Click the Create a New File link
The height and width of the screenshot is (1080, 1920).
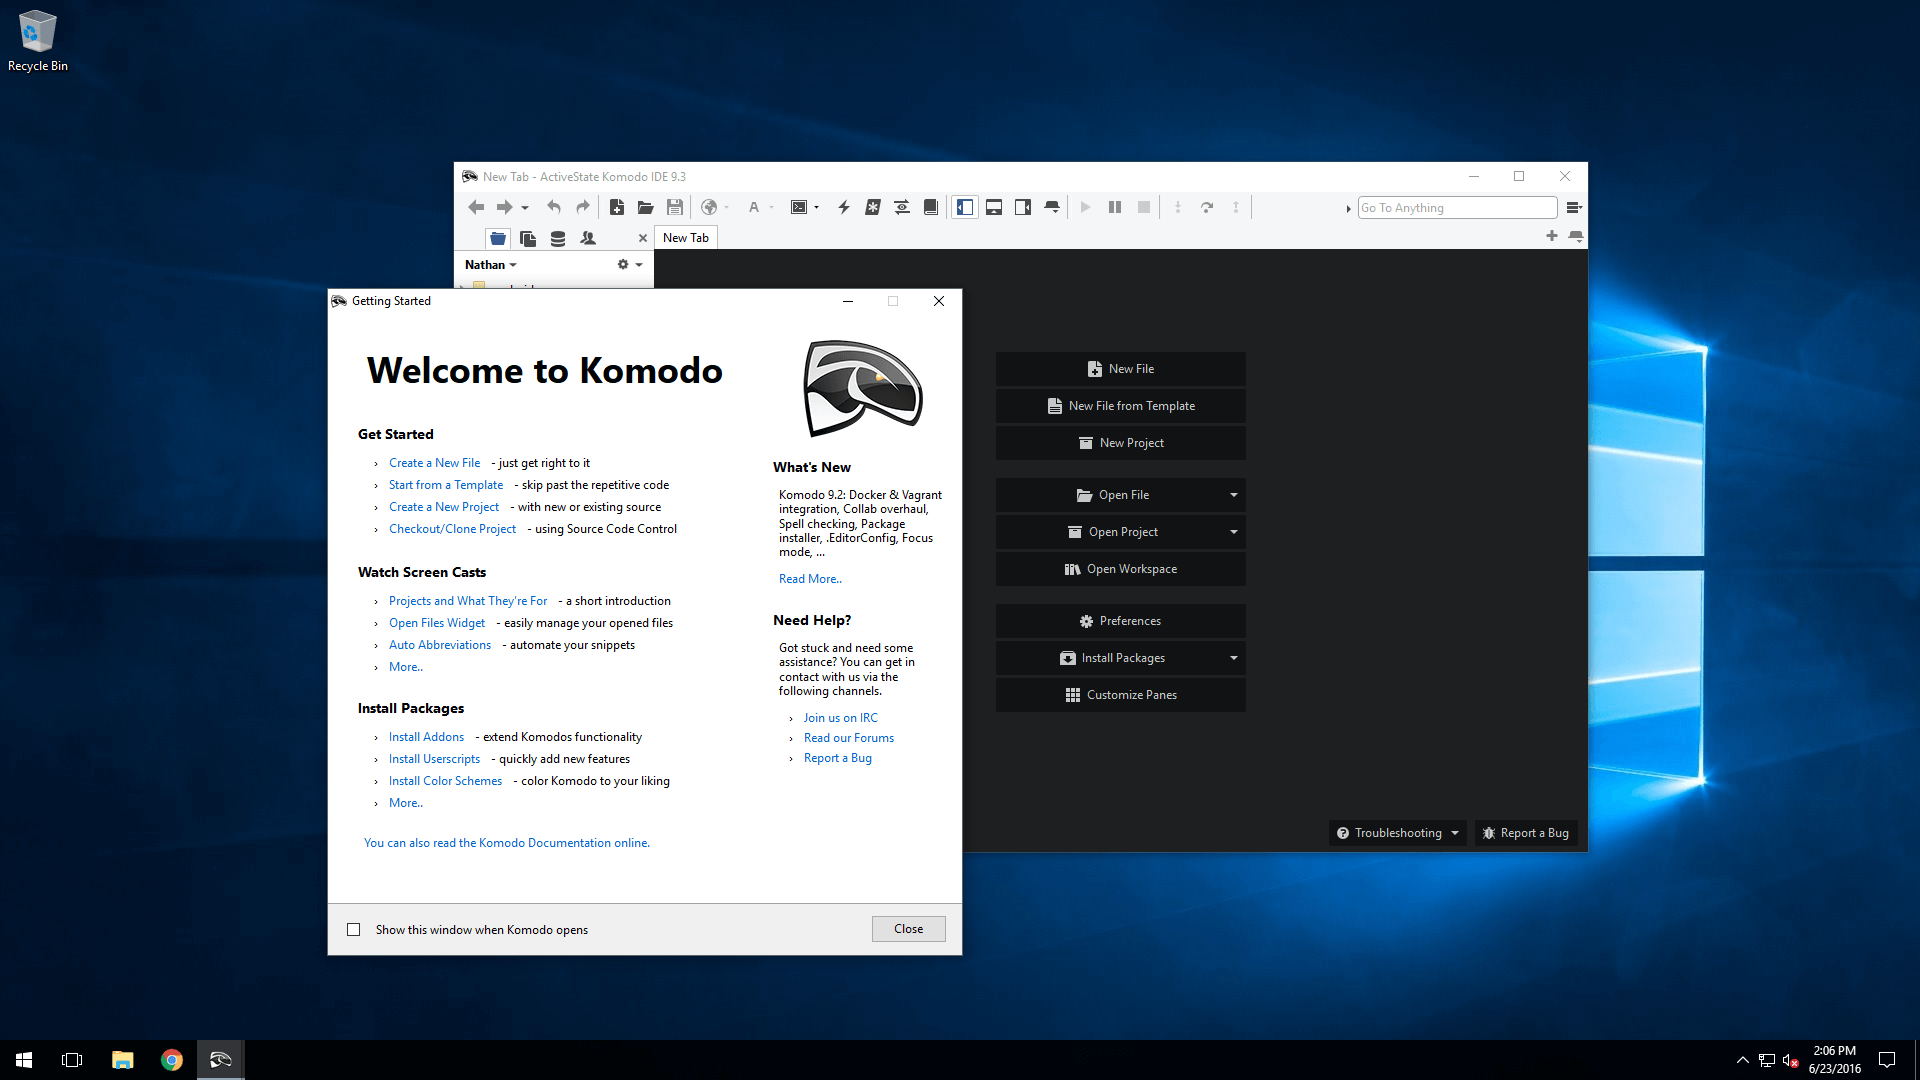pyautogui.click(x=434, y=463)
